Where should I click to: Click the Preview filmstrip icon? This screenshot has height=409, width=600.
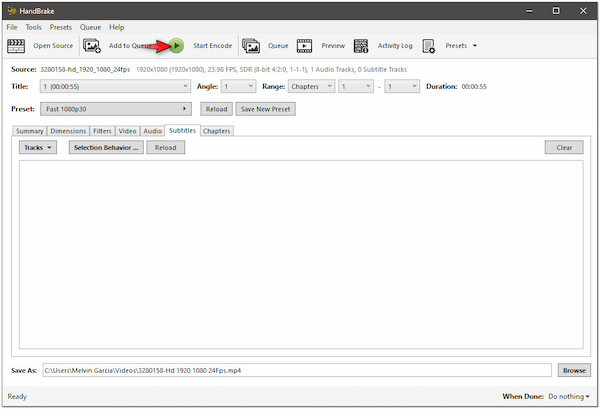pos(304,45)
